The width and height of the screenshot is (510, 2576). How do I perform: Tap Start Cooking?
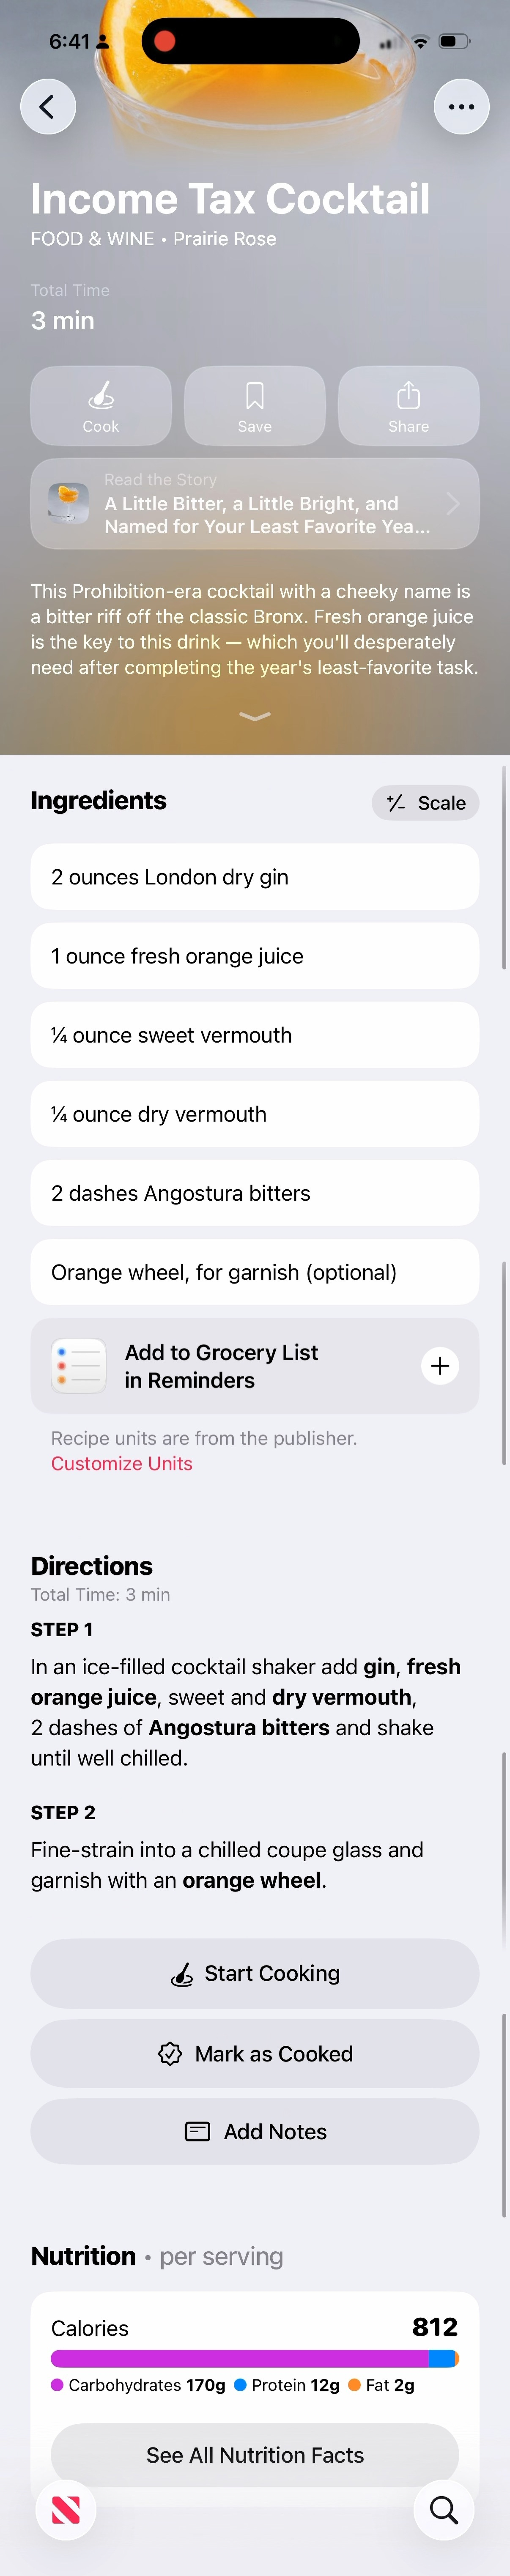(254, 1973)
